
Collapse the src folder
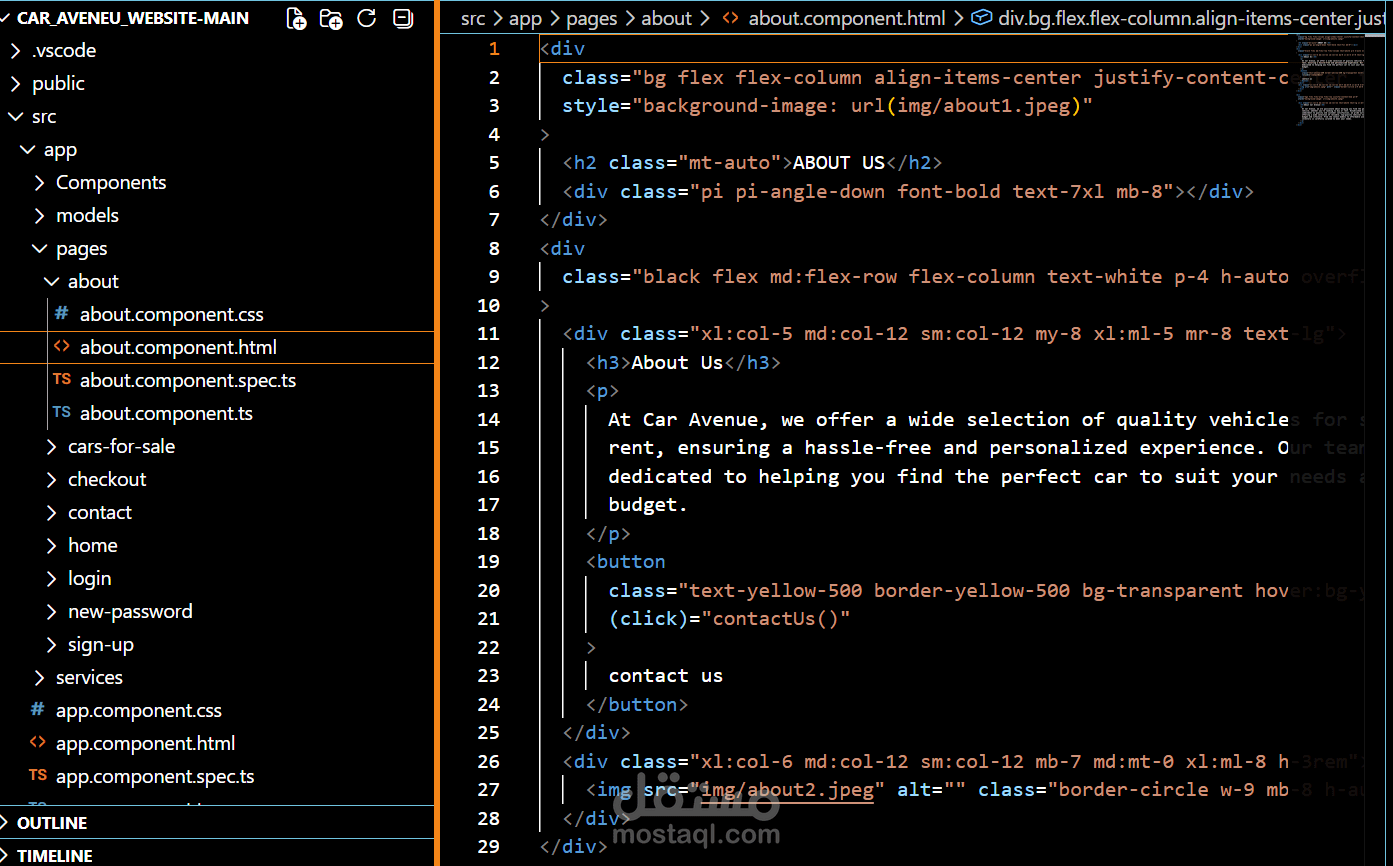point(43,116)
